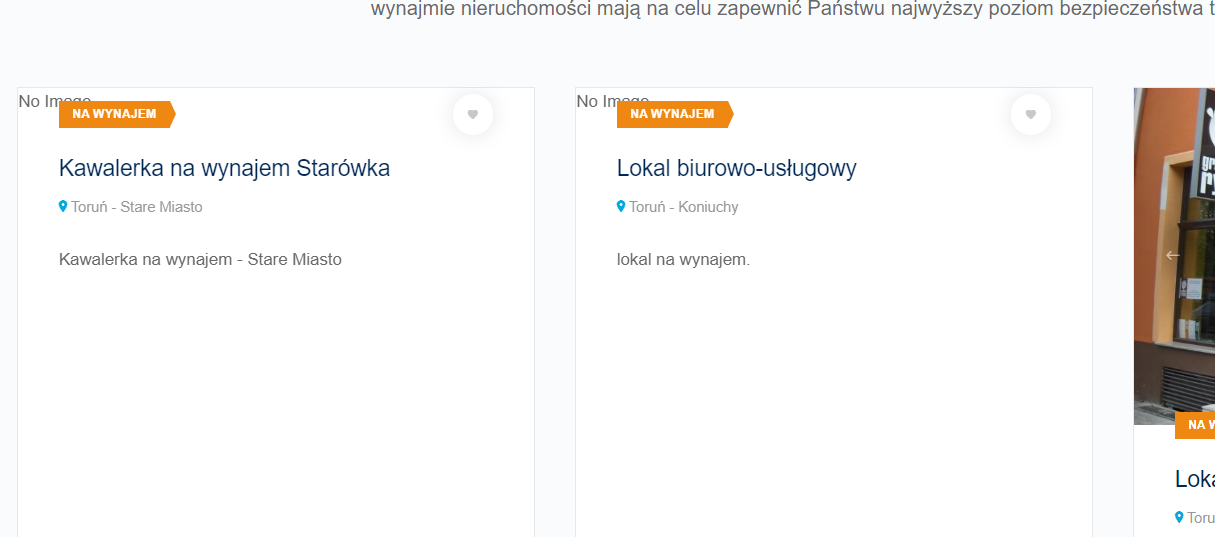Select the Toruń - Koniuchy location text

tap(683, 207)
